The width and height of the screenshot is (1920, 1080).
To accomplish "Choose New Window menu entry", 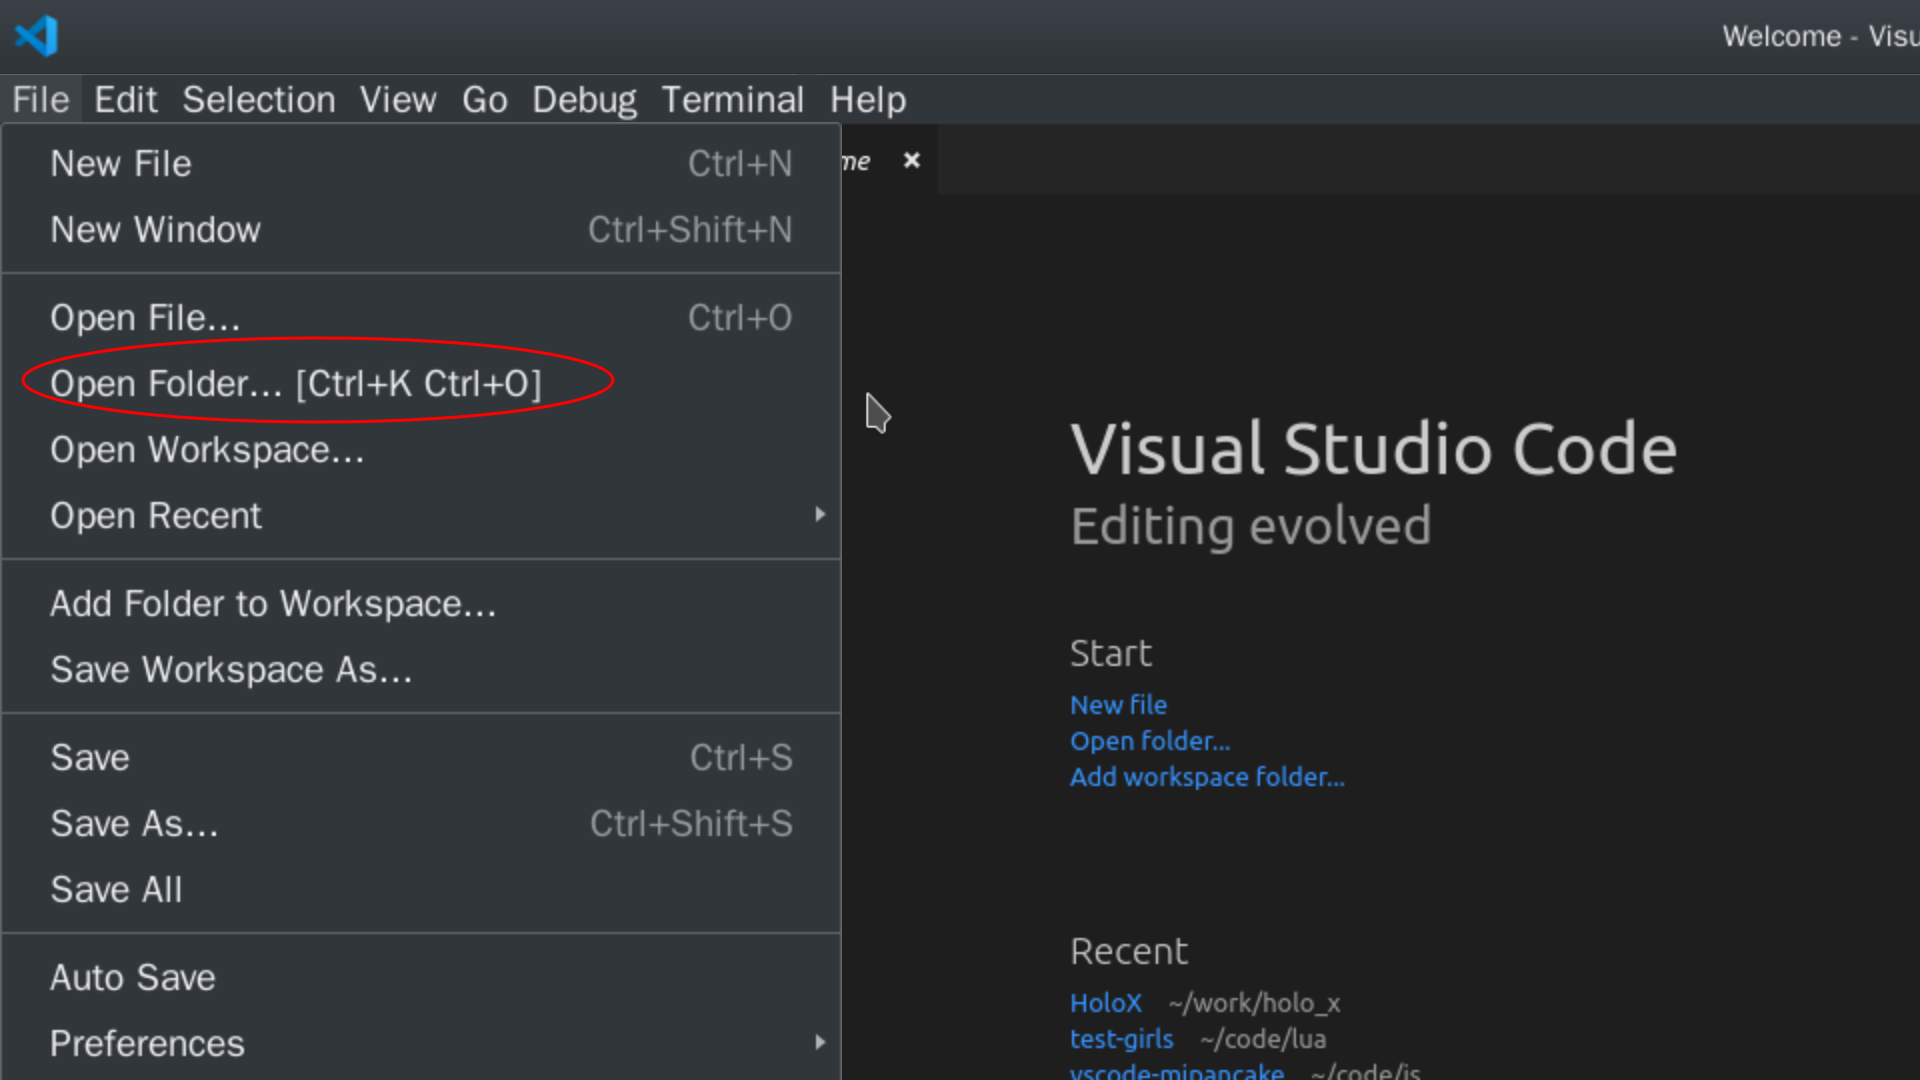I will [421, 230].
